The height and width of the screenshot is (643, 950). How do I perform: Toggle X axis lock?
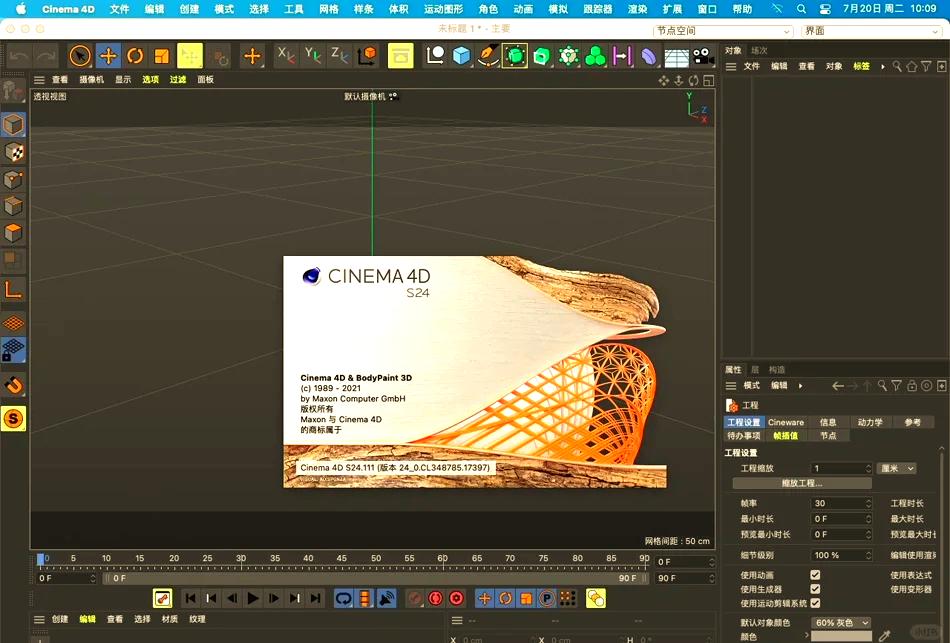tap(285, 56)
